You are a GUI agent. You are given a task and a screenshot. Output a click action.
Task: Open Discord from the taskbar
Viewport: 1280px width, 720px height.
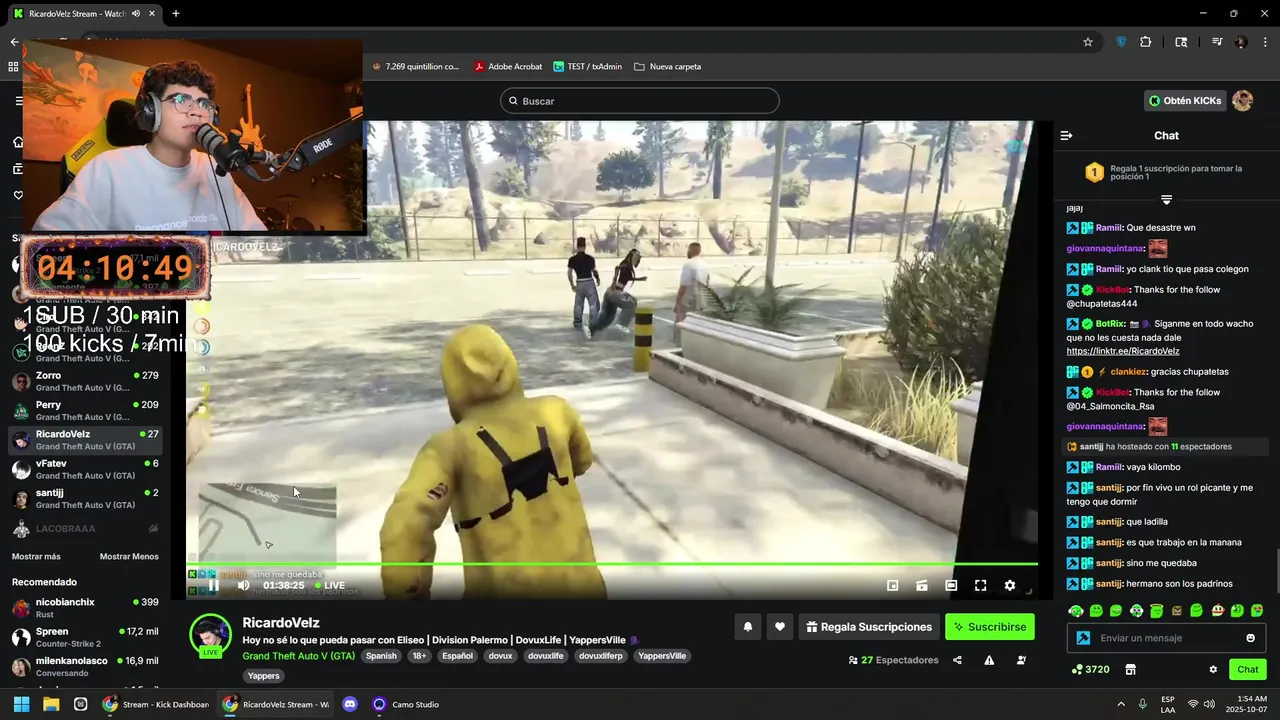tap(350, 704)
